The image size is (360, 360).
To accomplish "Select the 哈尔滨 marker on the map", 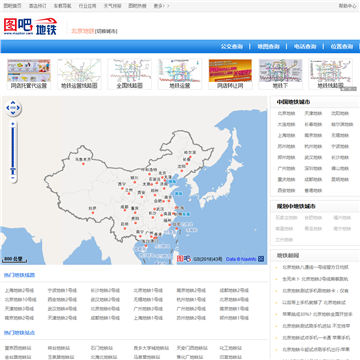I will (190, 156).
